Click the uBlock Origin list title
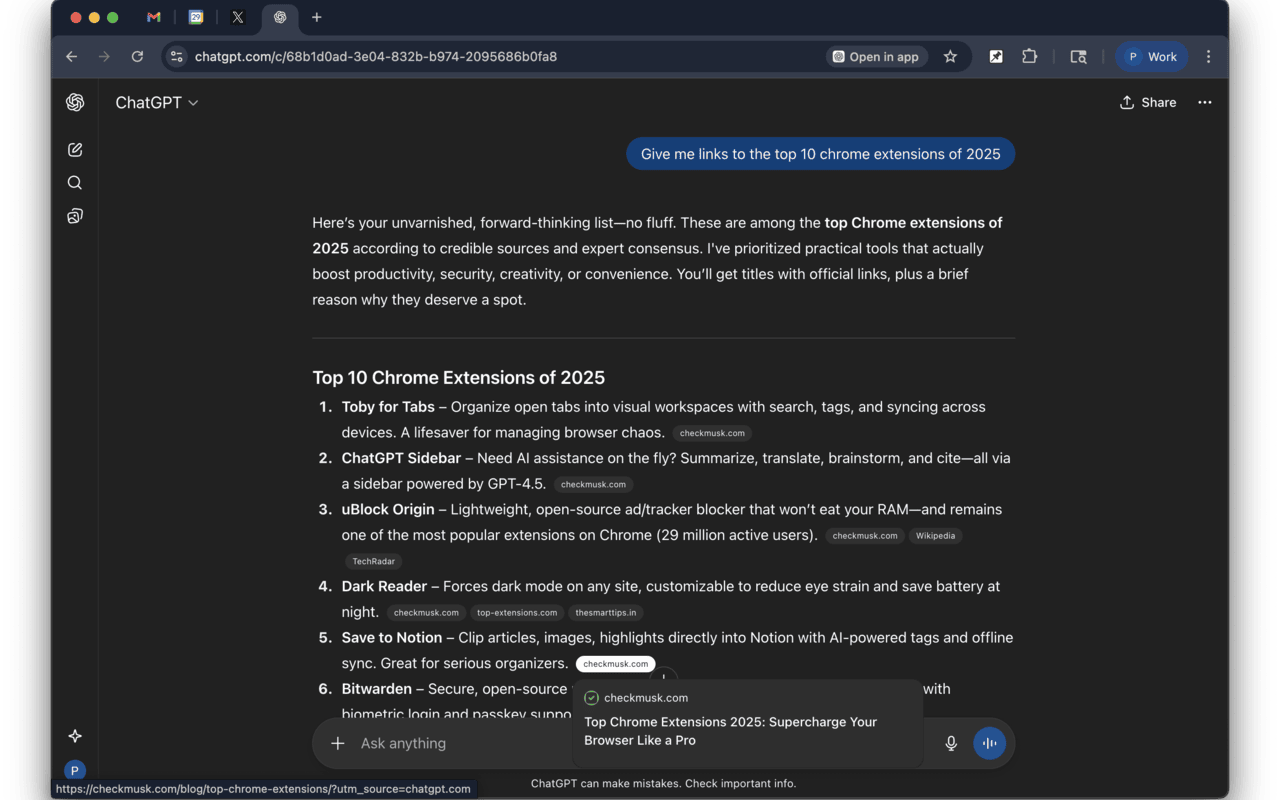The image size is (1280, 800). click(x=388, y=509)
